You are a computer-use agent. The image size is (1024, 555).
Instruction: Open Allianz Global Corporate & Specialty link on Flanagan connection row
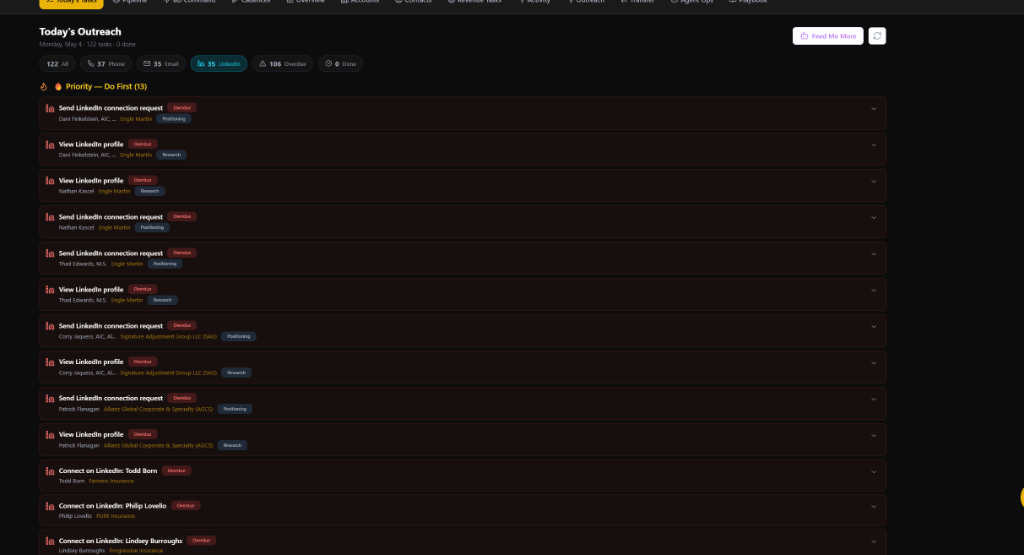point(158,409)
